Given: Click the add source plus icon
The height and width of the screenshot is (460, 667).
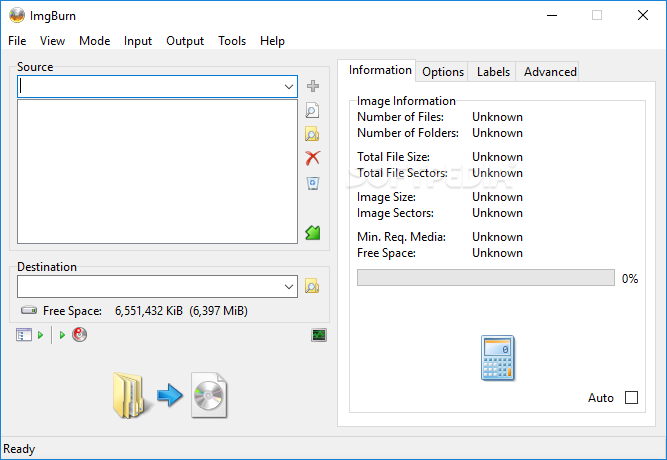Looking at the screenshot, I should [x=313, y=86].
